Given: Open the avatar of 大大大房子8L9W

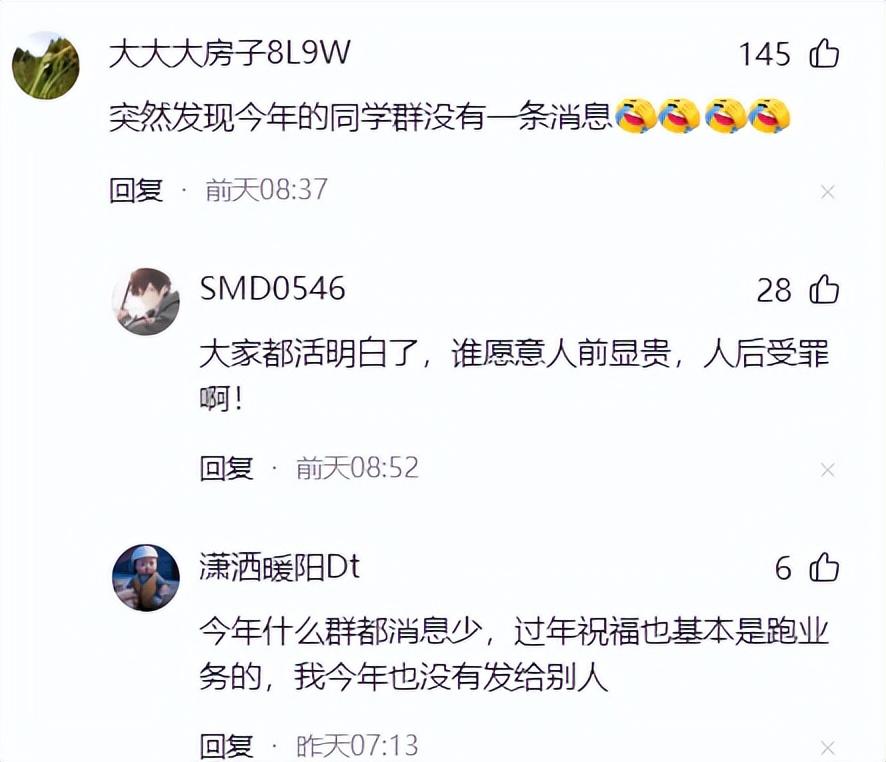Looking at the screenshot, I should pyautogui.click(x=46, y=66).
